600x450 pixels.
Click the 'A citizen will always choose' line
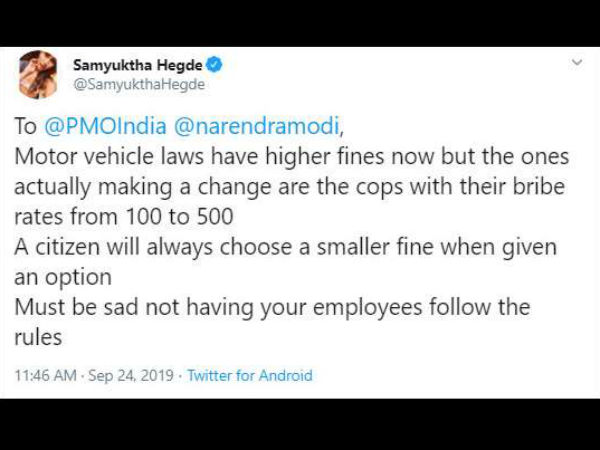click(x=285, y=247)
